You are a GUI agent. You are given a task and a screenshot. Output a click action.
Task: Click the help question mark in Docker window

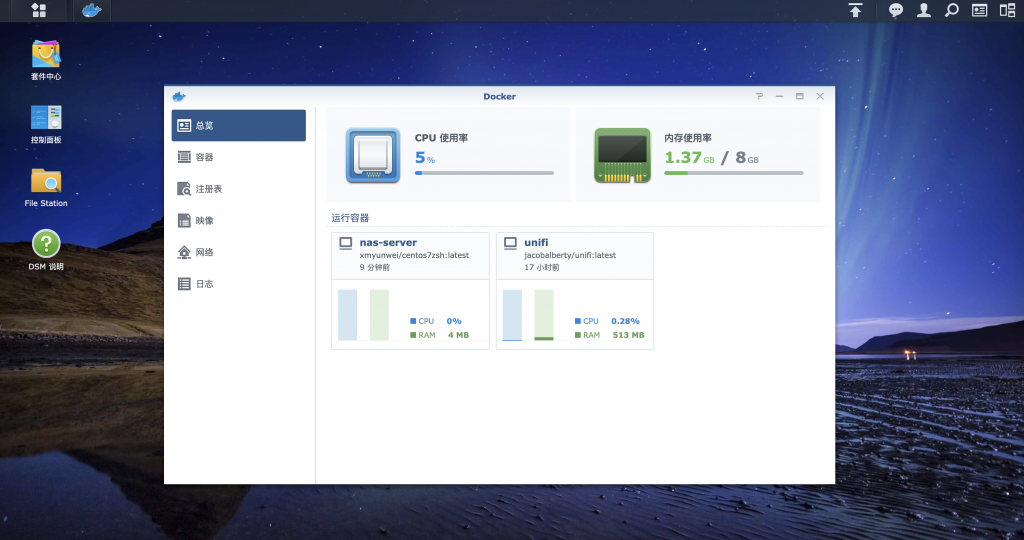tap(759, 96)
